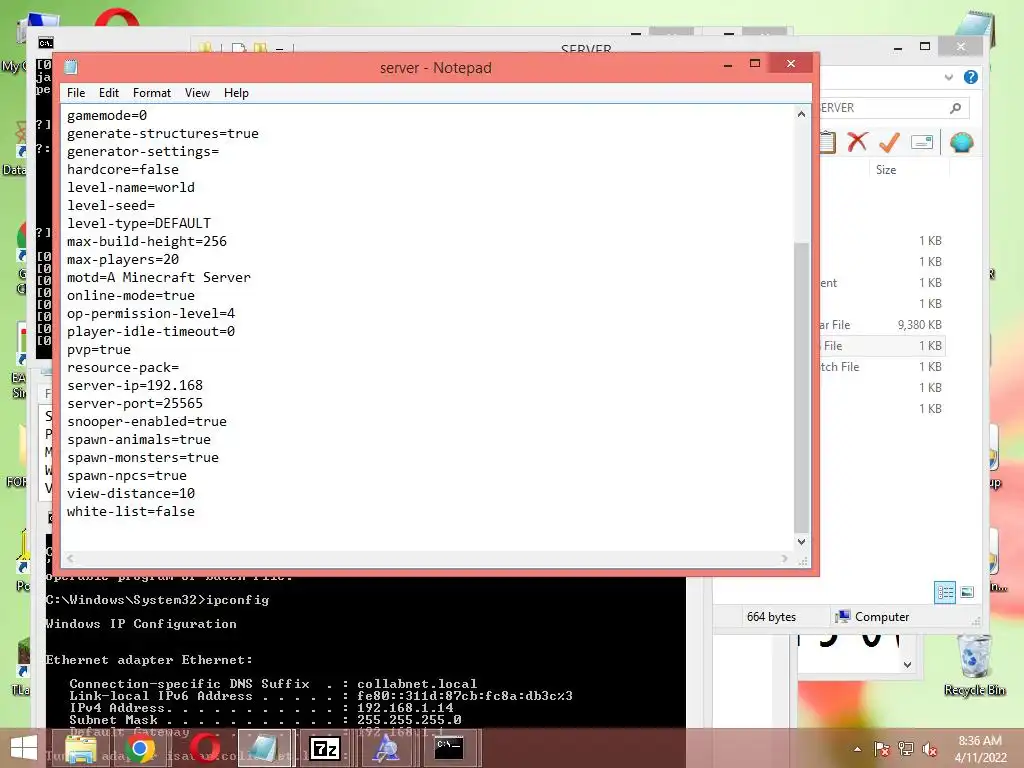Click the search magnifier in Explorer
Screen dimensions: 1024x768
pos(955,108)
